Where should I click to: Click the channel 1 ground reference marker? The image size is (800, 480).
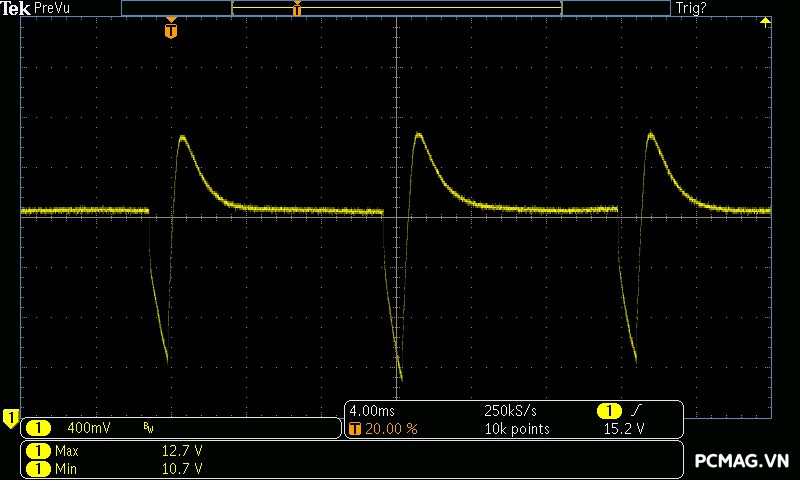tap(10, 416)
